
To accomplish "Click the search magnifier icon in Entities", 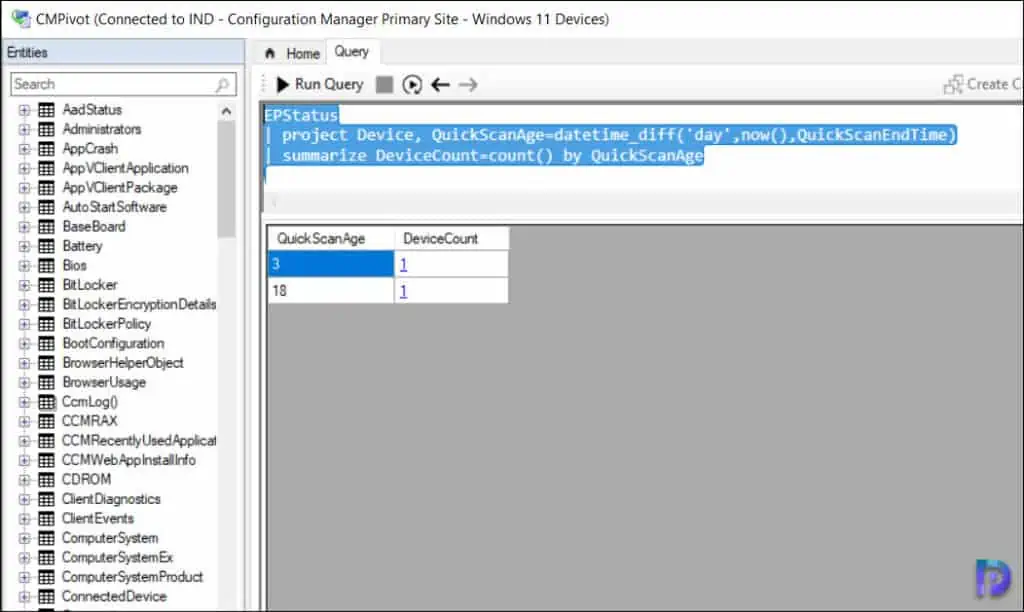I will click(x=222, y=84).
